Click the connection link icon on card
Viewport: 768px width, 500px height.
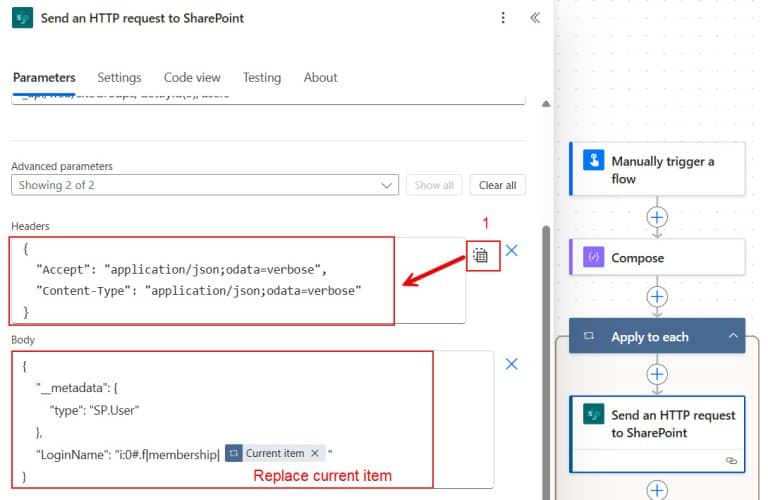pos(731,461)
